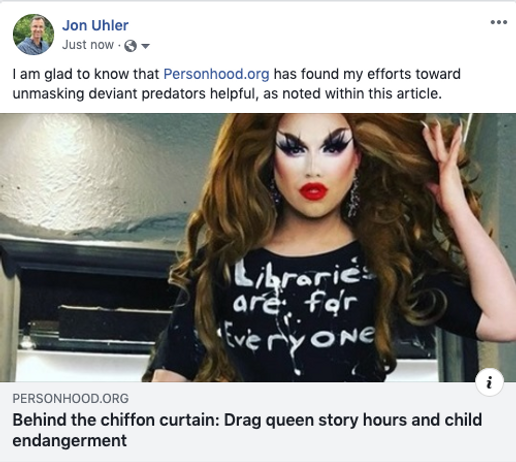Open the 'Just now' timestamp permalink
Image resolution: width=516 pixels, height=462 pixels.
tap(88, 45)
